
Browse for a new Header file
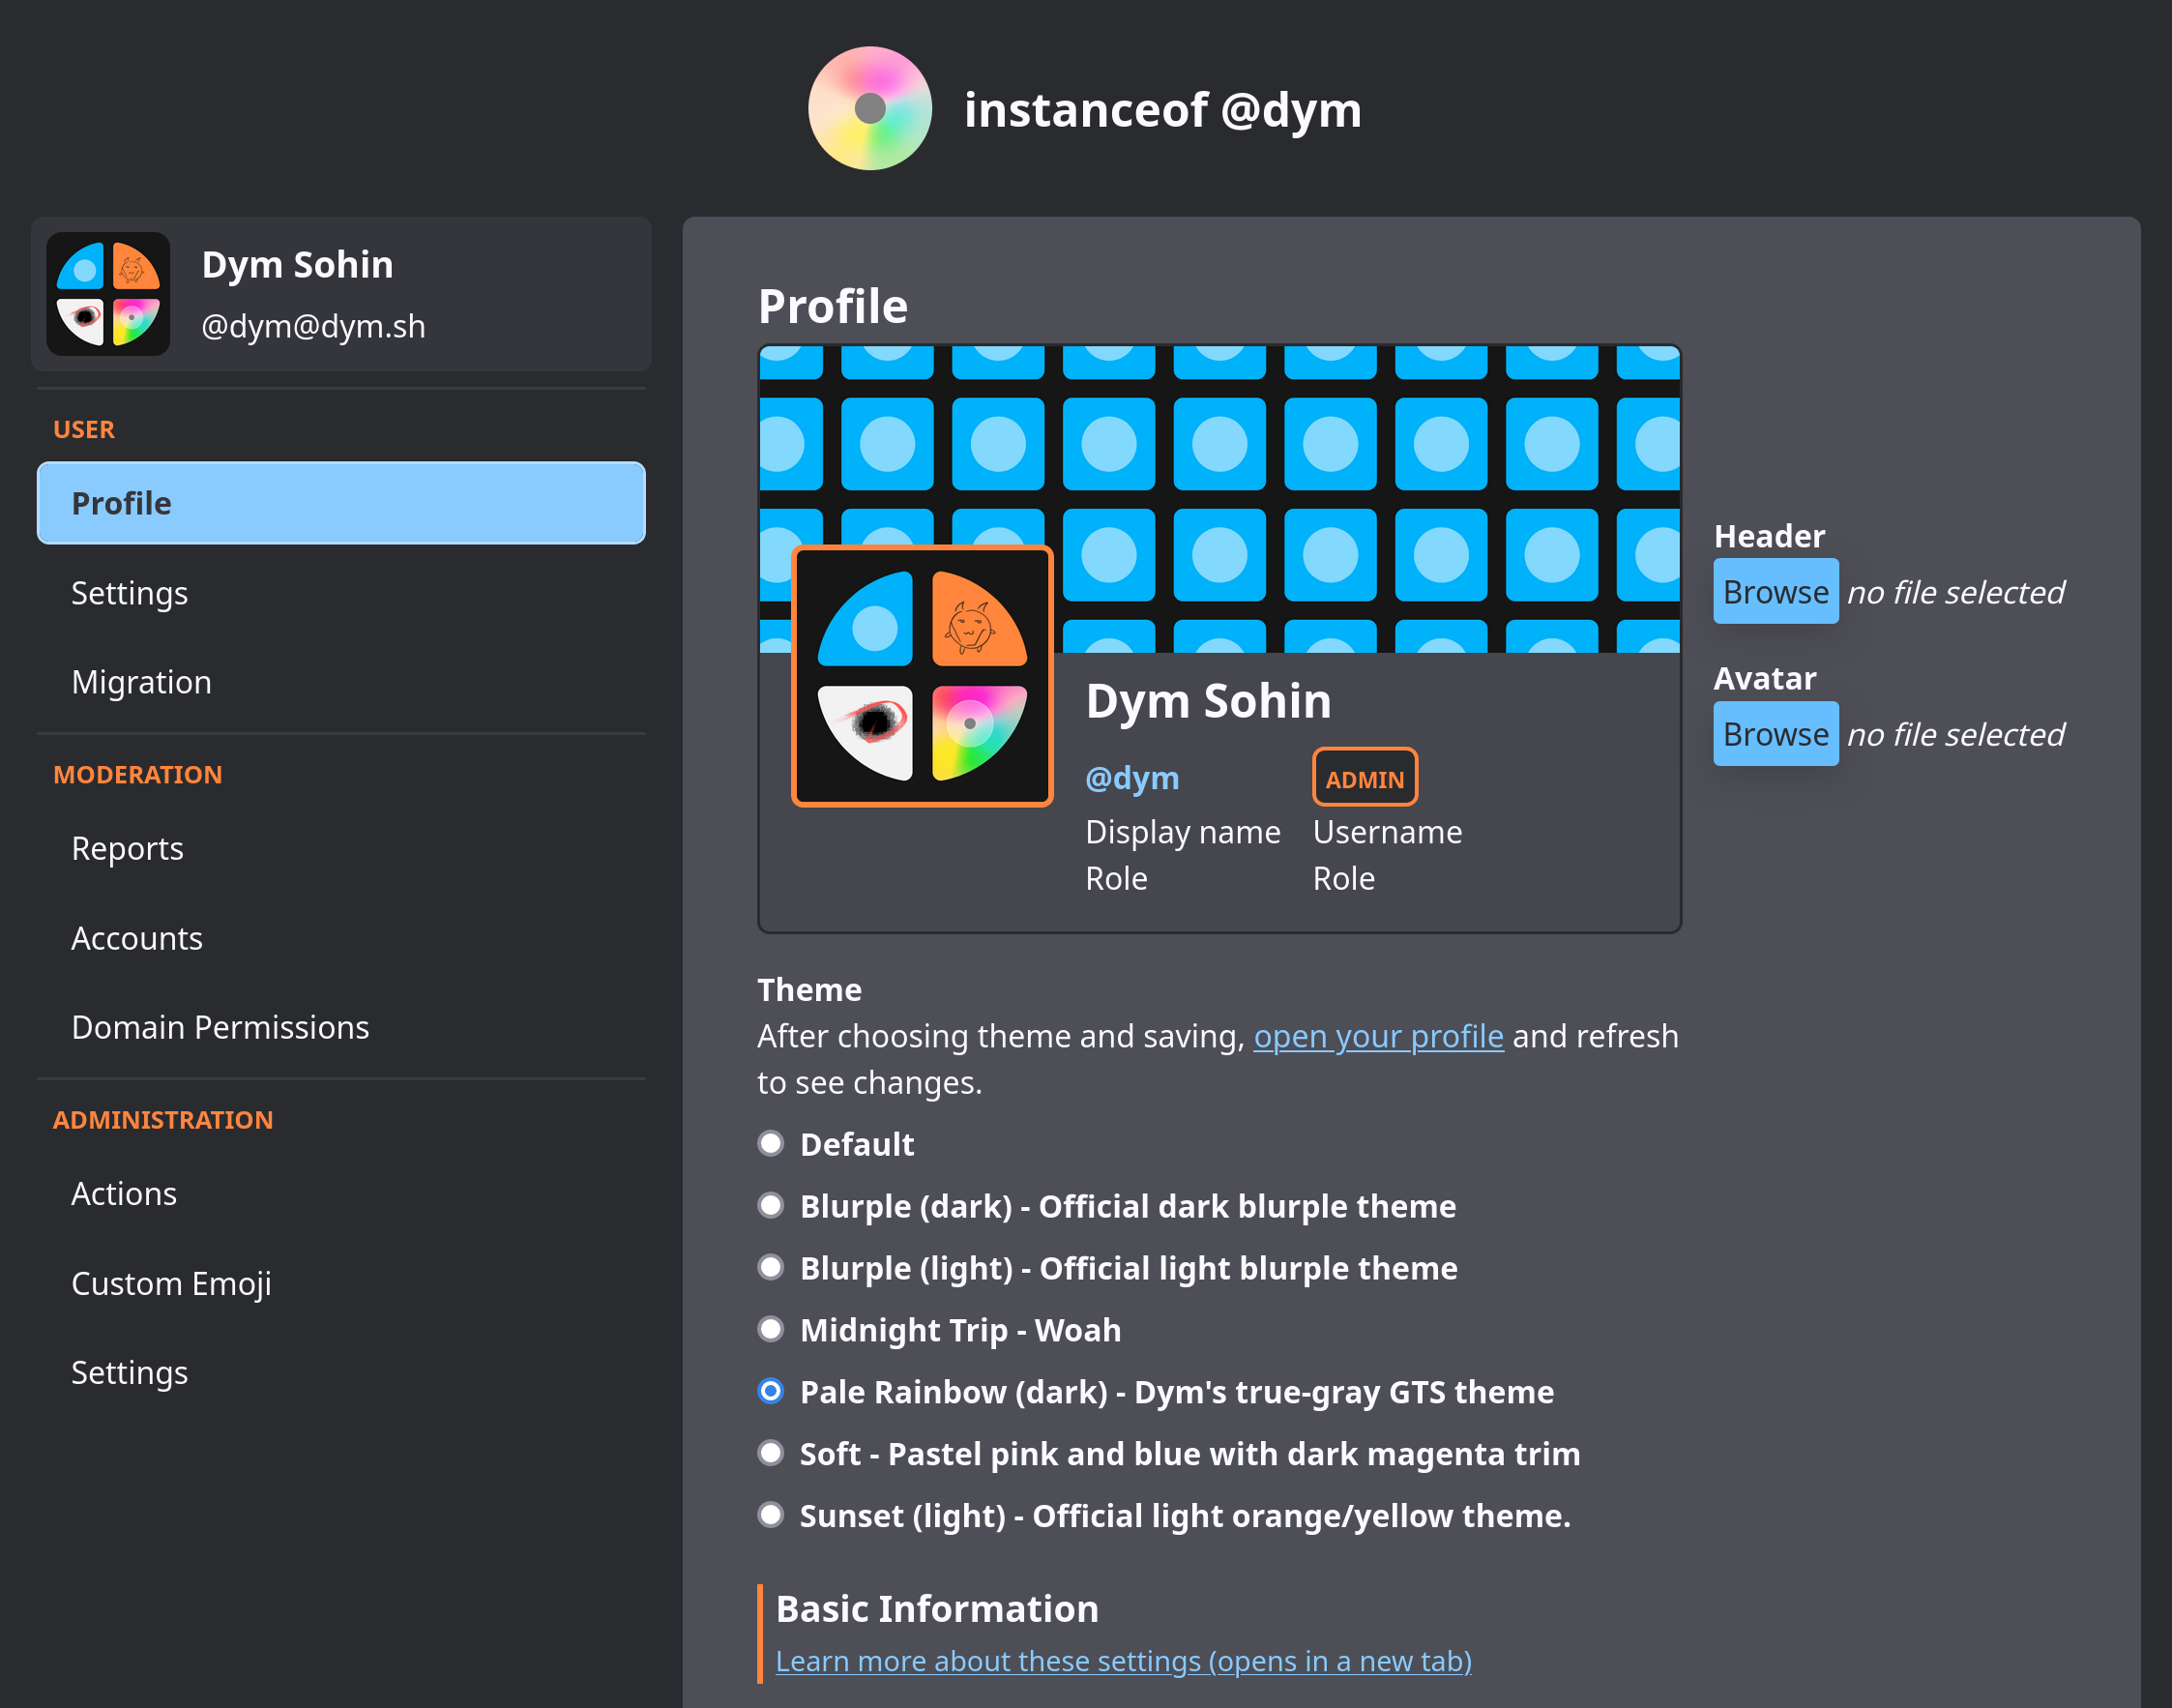pyautogui.click(x=1775, y=592)
